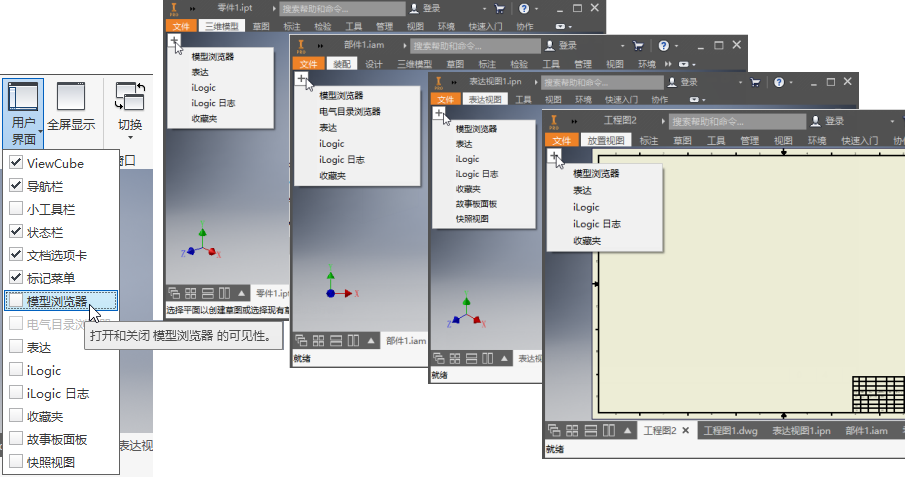Enable the 表达 checkbox in user interface list
This screenshot has height=481, width=905.
tap(16, 346)
